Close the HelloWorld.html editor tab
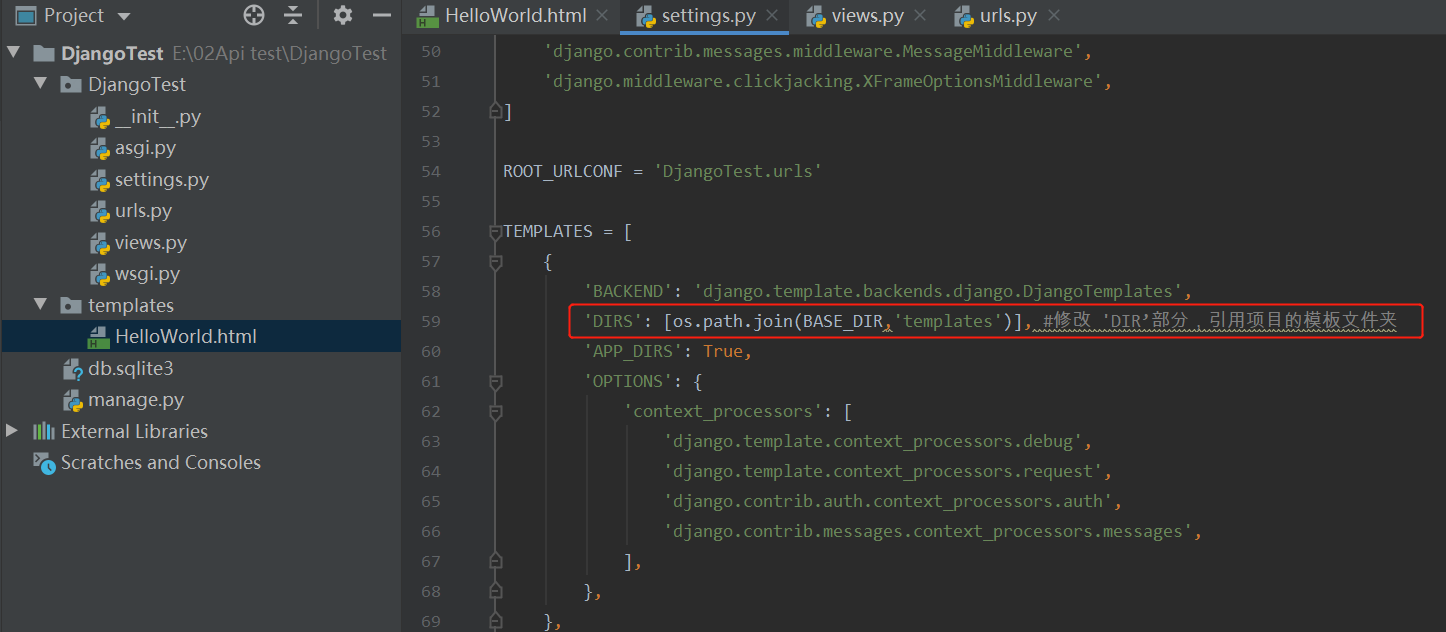This screenshot has height=632, width=1446. [601, 16]
